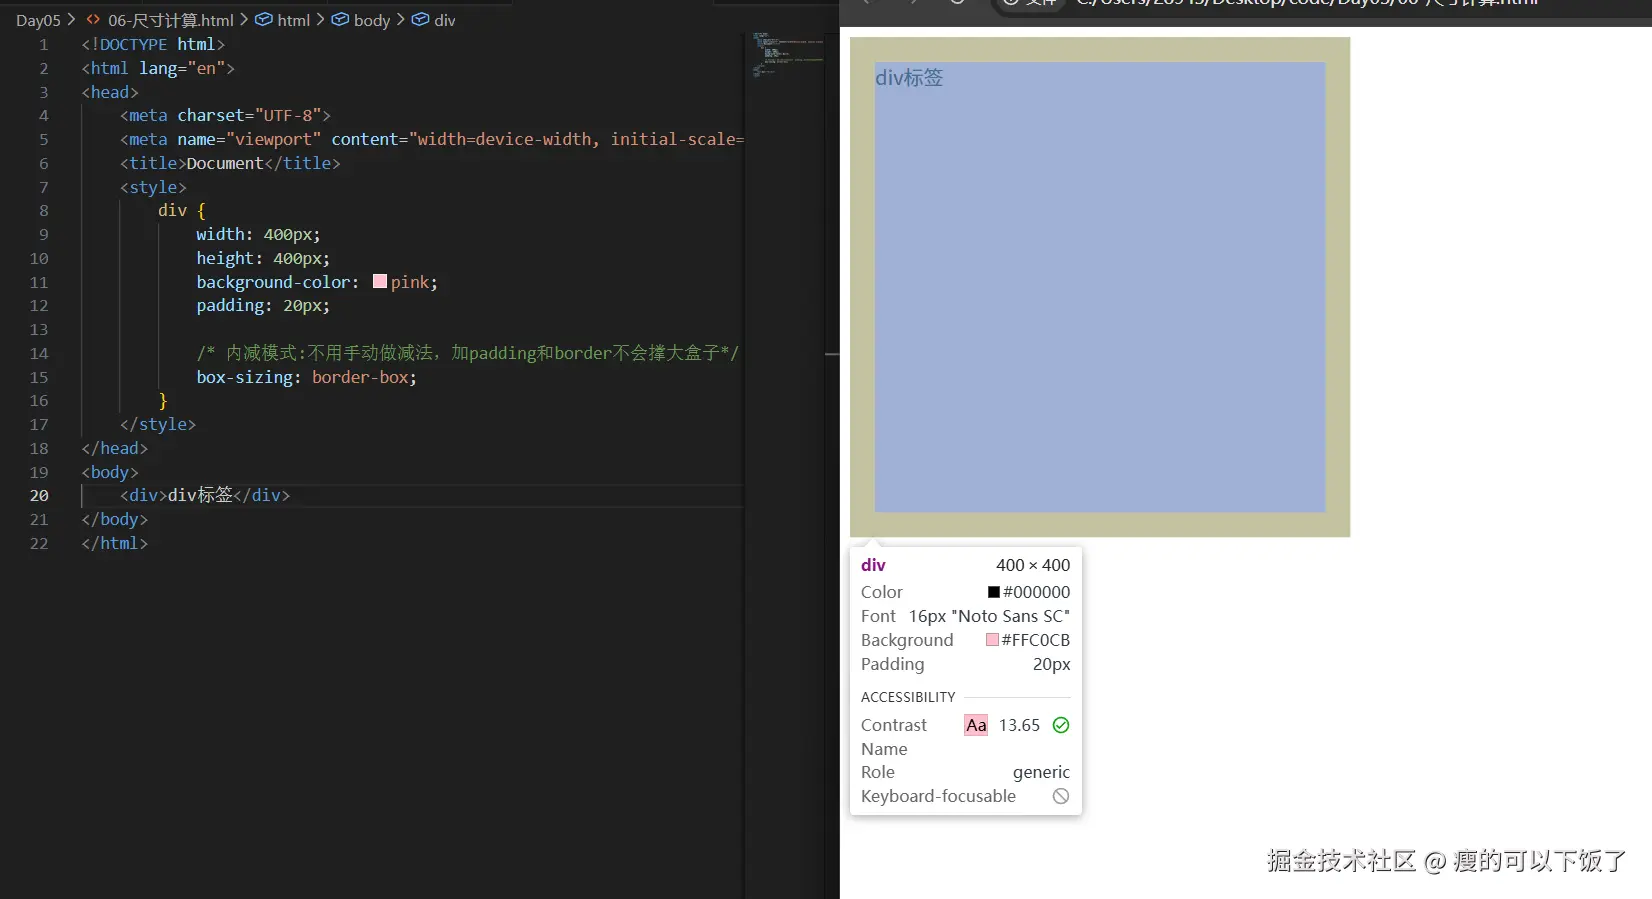The image size is (1652, 899).
Task: Click the Role 'generic' value
Action: (x=1041, y=772)
